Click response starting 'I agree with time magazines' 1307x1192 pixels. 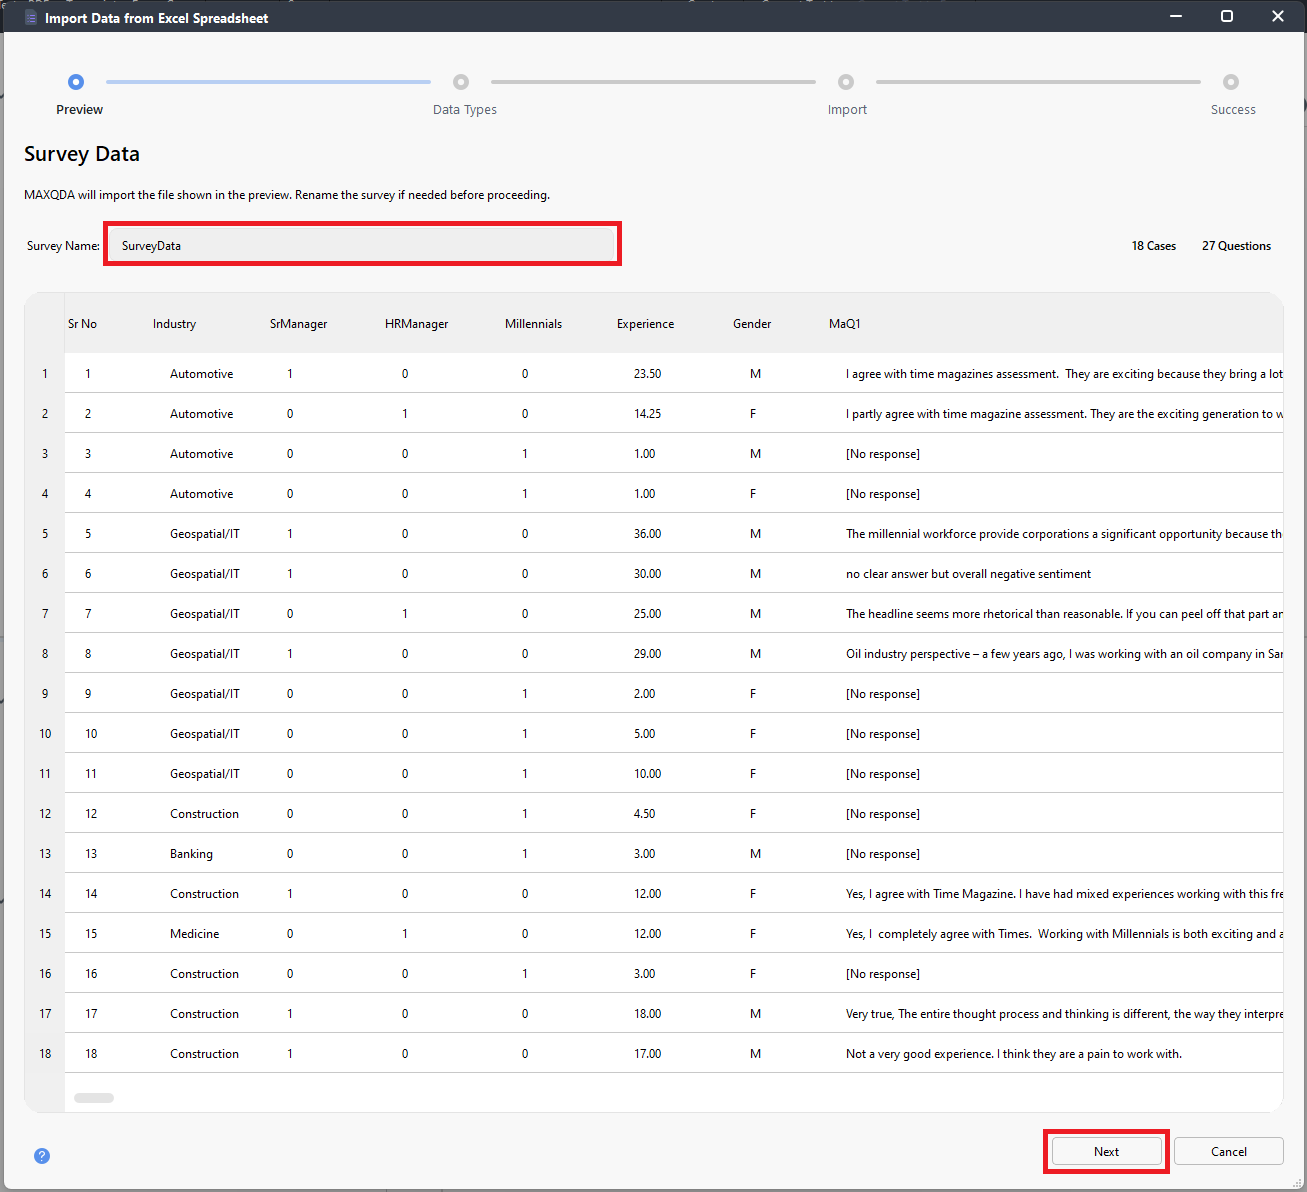click(1064, 374)
